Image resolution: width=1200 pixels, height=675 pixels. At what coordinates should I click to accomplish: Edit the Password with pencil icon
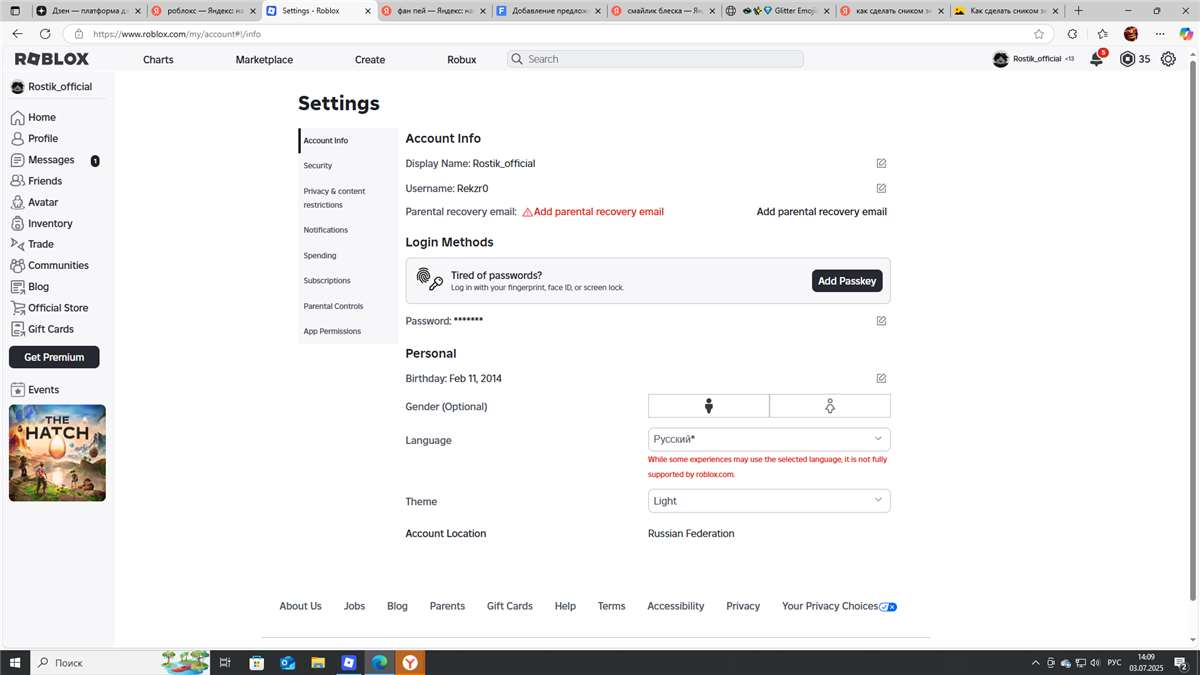pyautogui.click(x=881, y=321)
